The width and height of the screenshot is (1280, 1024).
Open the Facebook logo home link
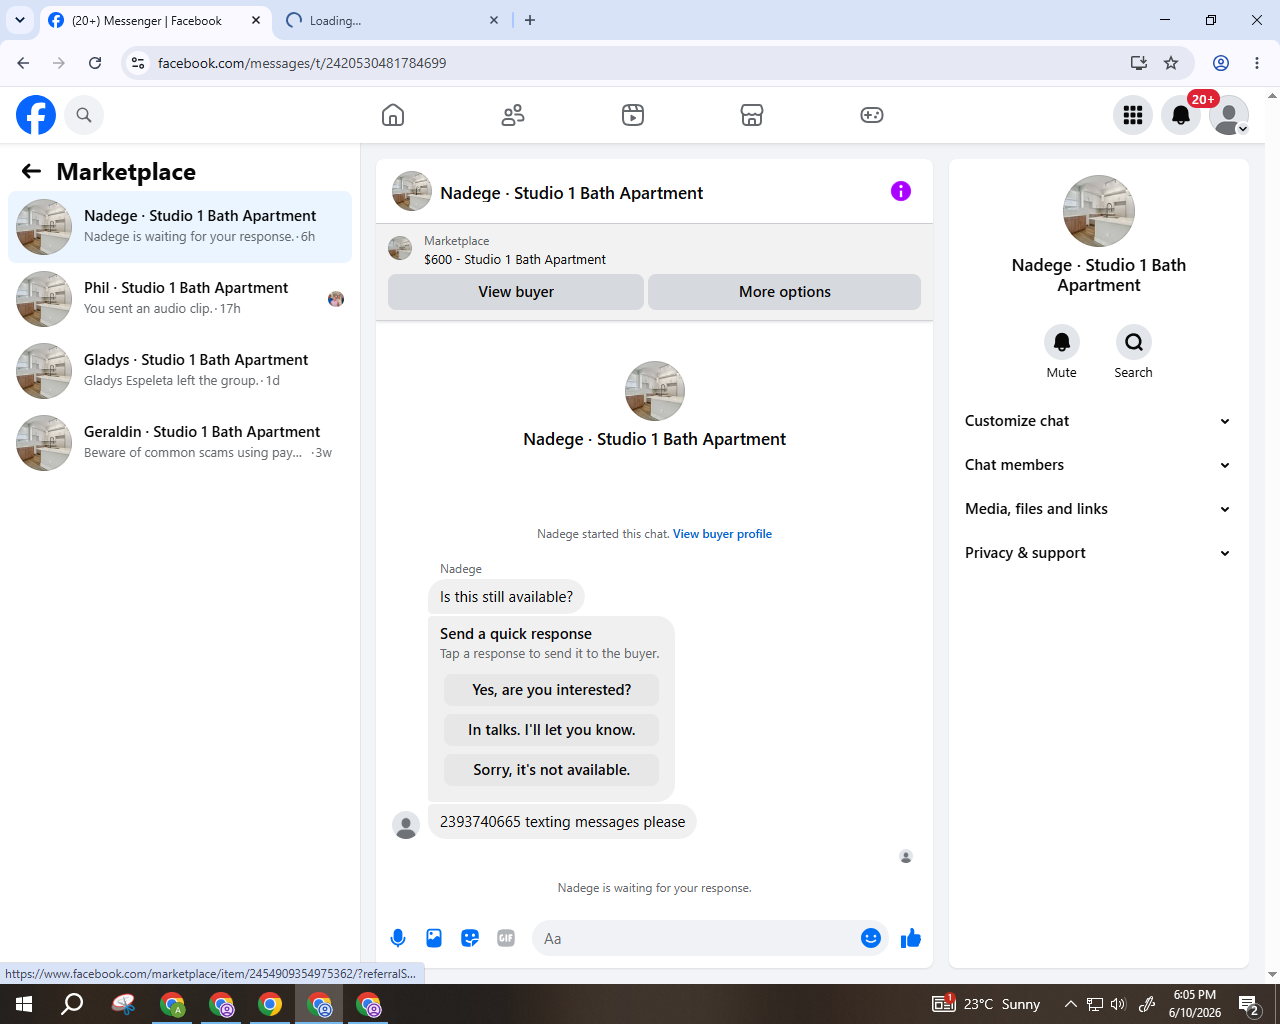[x=36, y=115]
